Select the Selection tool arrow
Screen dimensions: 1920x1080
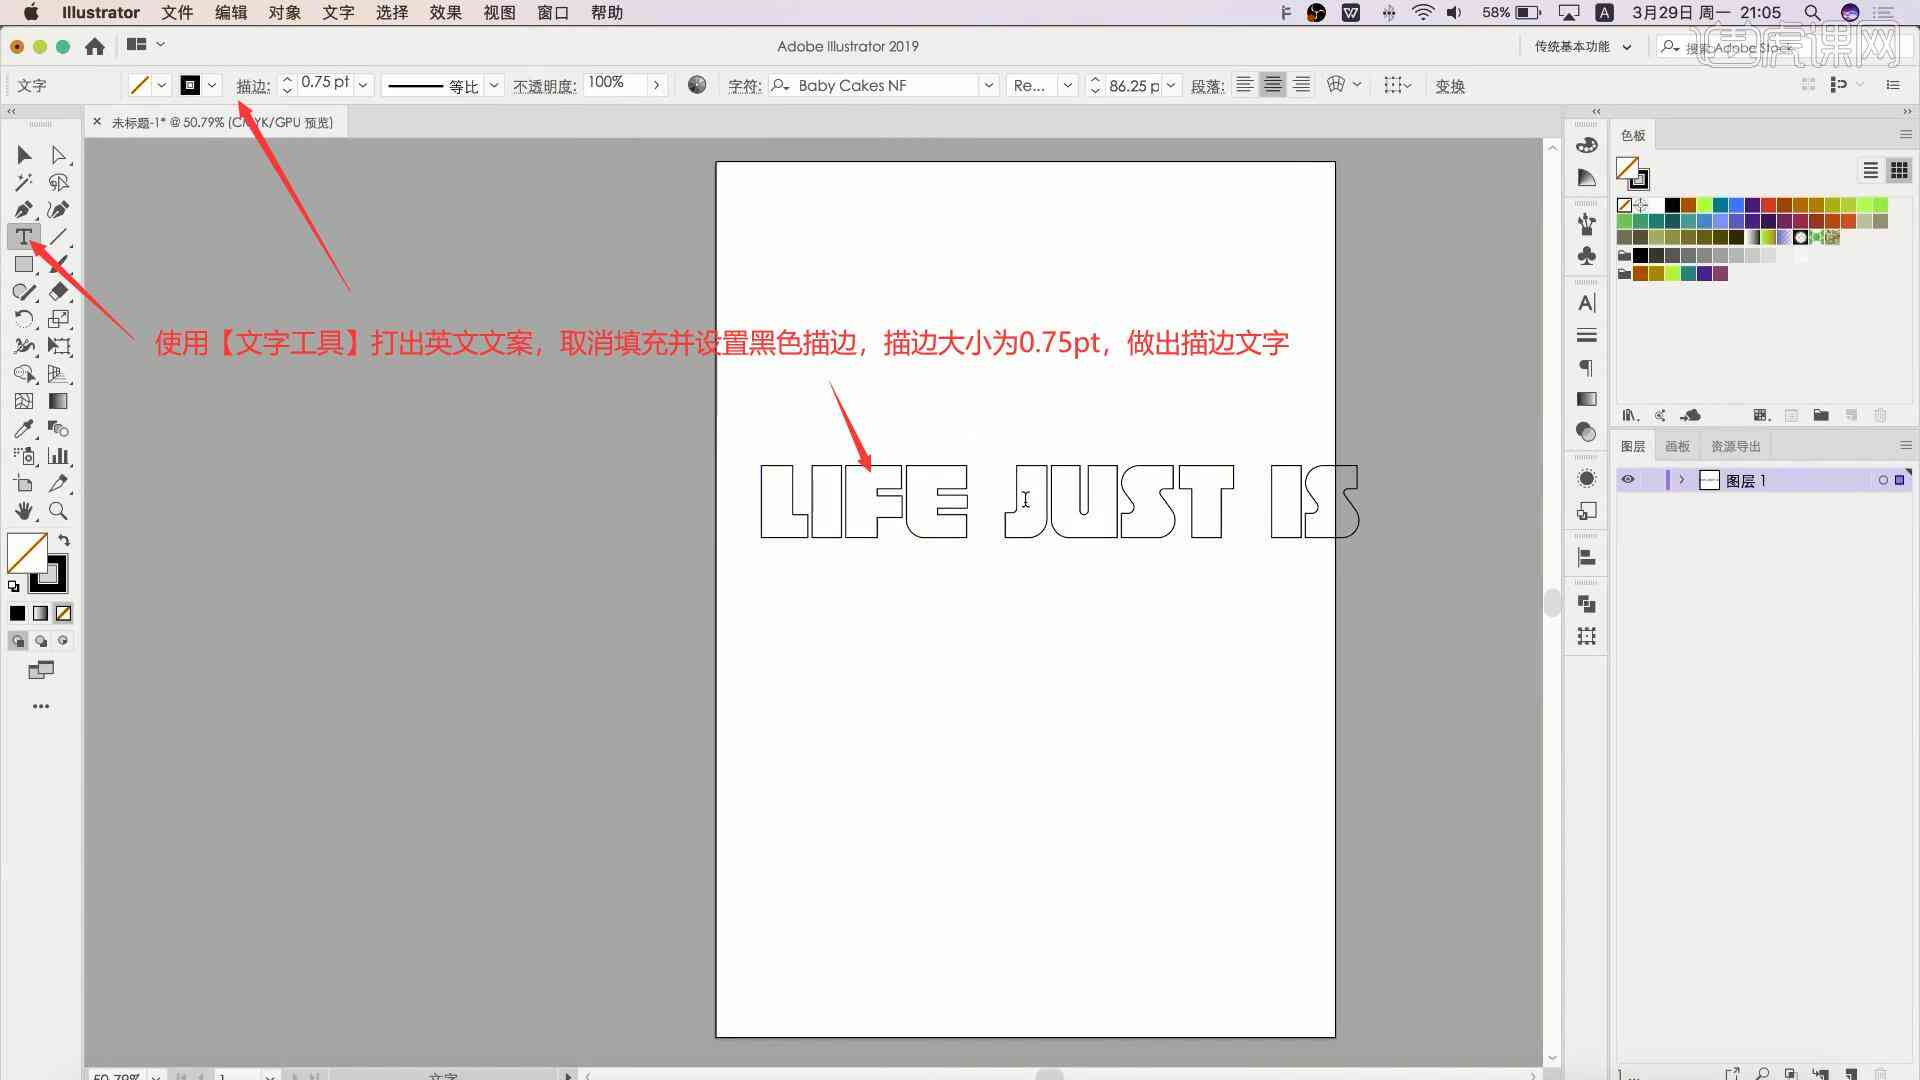click(x=24, y=155)
